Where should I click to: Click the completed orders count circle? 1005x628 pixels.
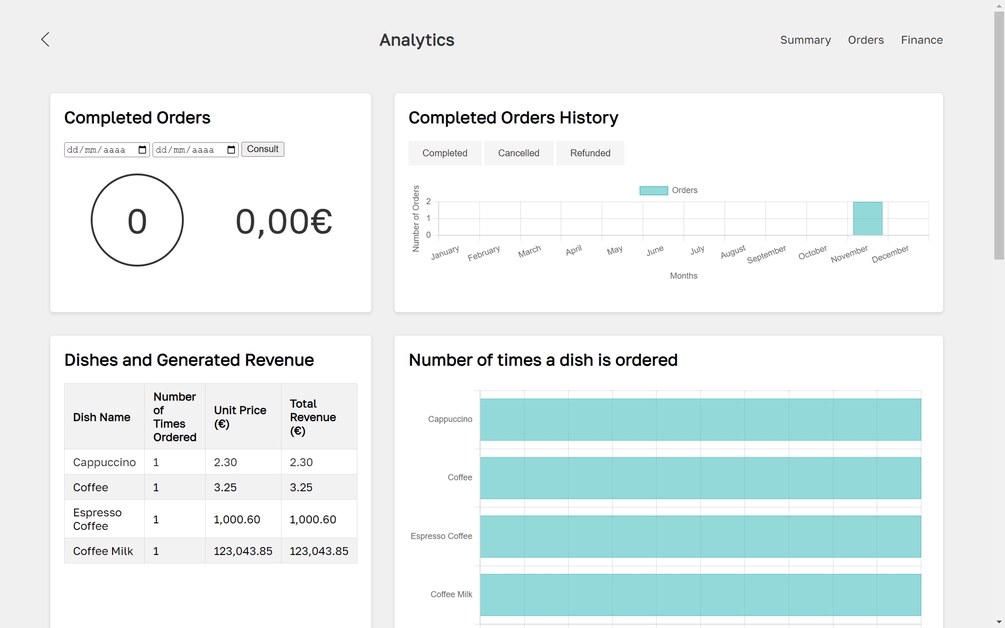137,220
